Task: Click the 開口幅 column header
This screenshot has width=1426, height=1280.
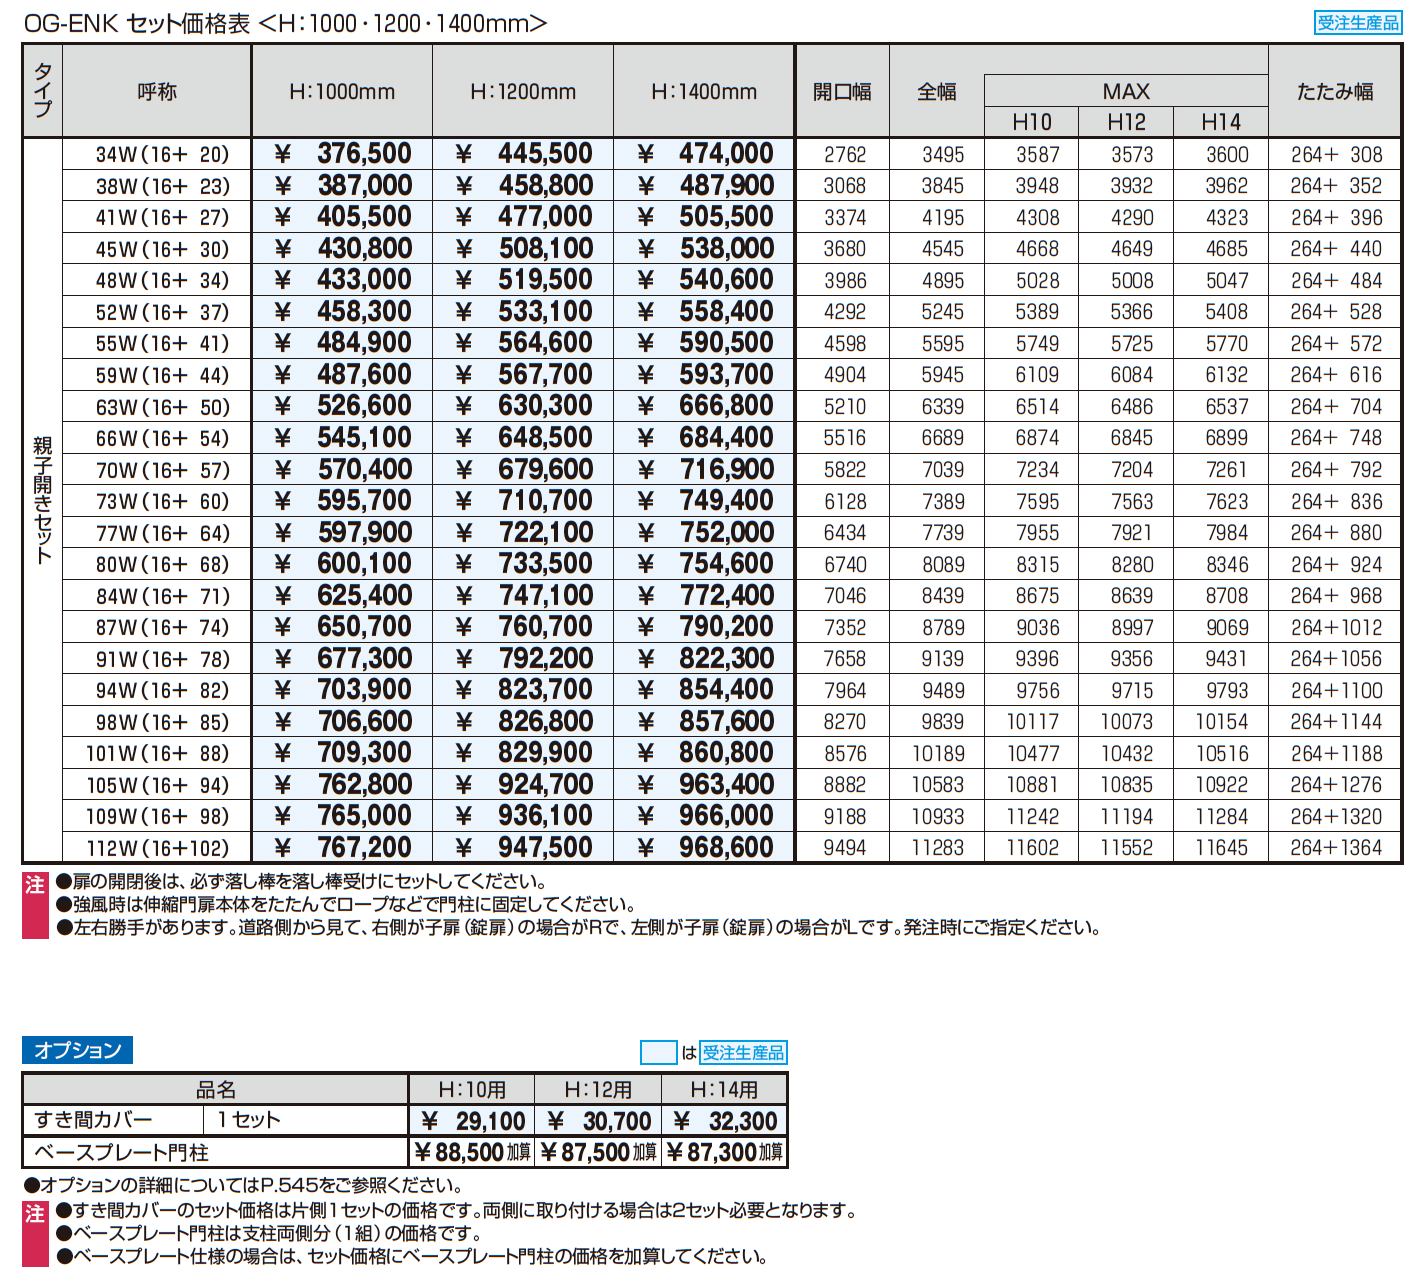Action: 843,92
